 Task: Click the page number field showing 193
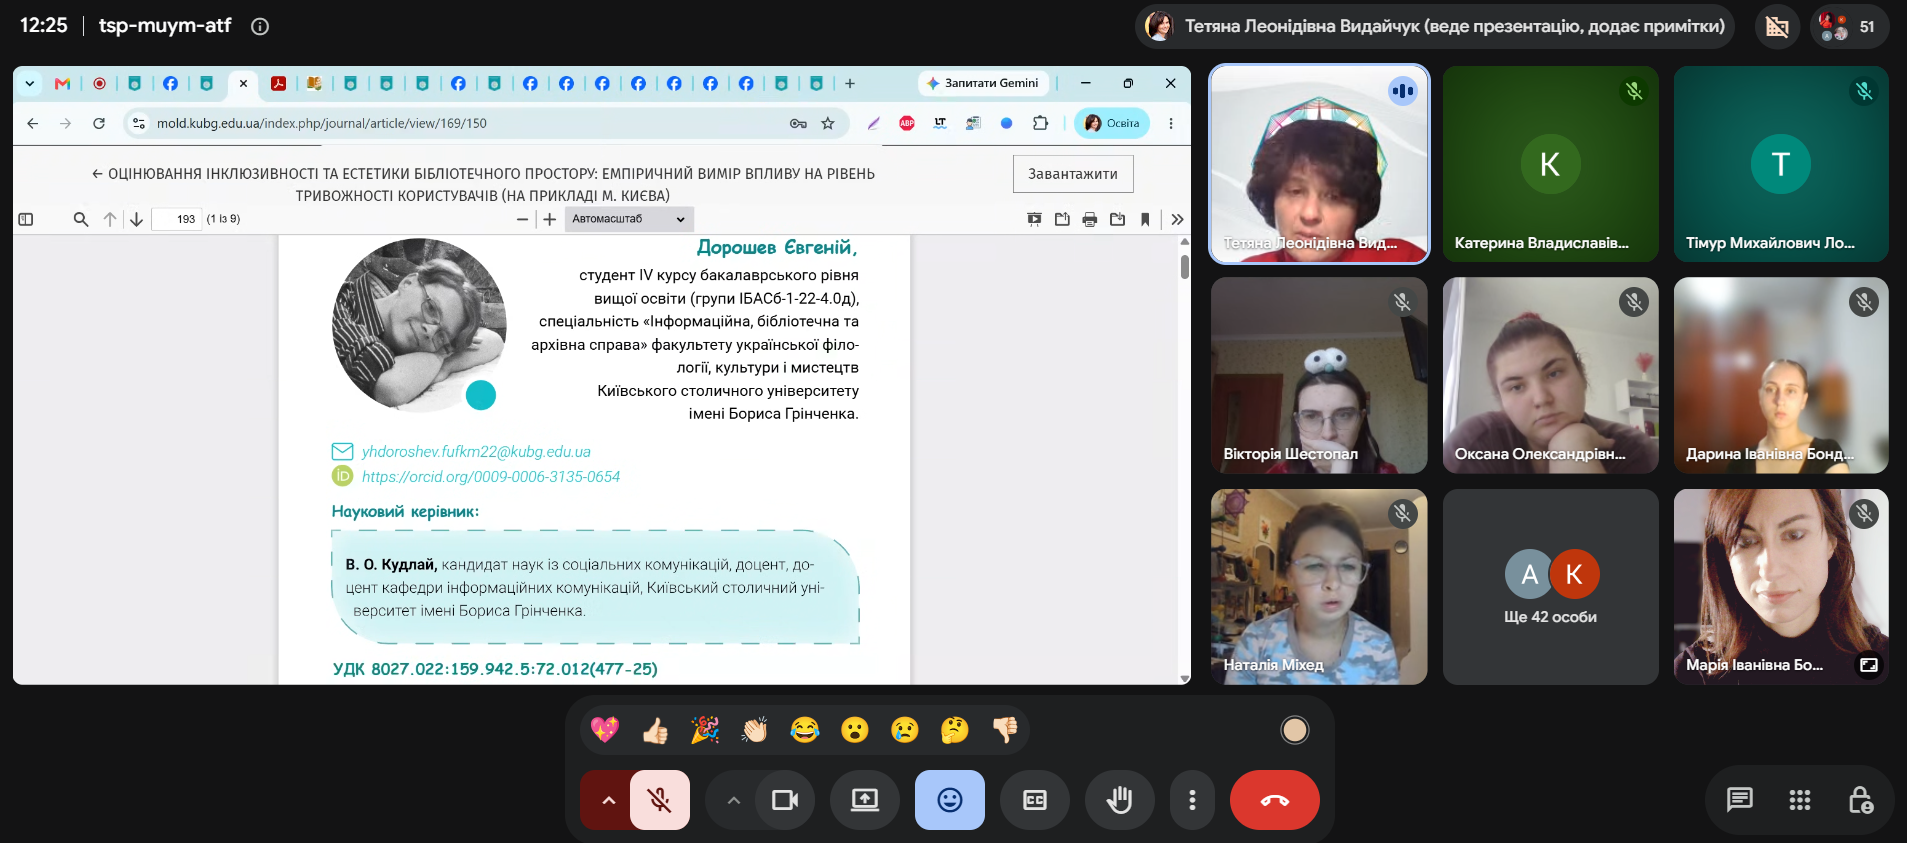coord(177,219)
